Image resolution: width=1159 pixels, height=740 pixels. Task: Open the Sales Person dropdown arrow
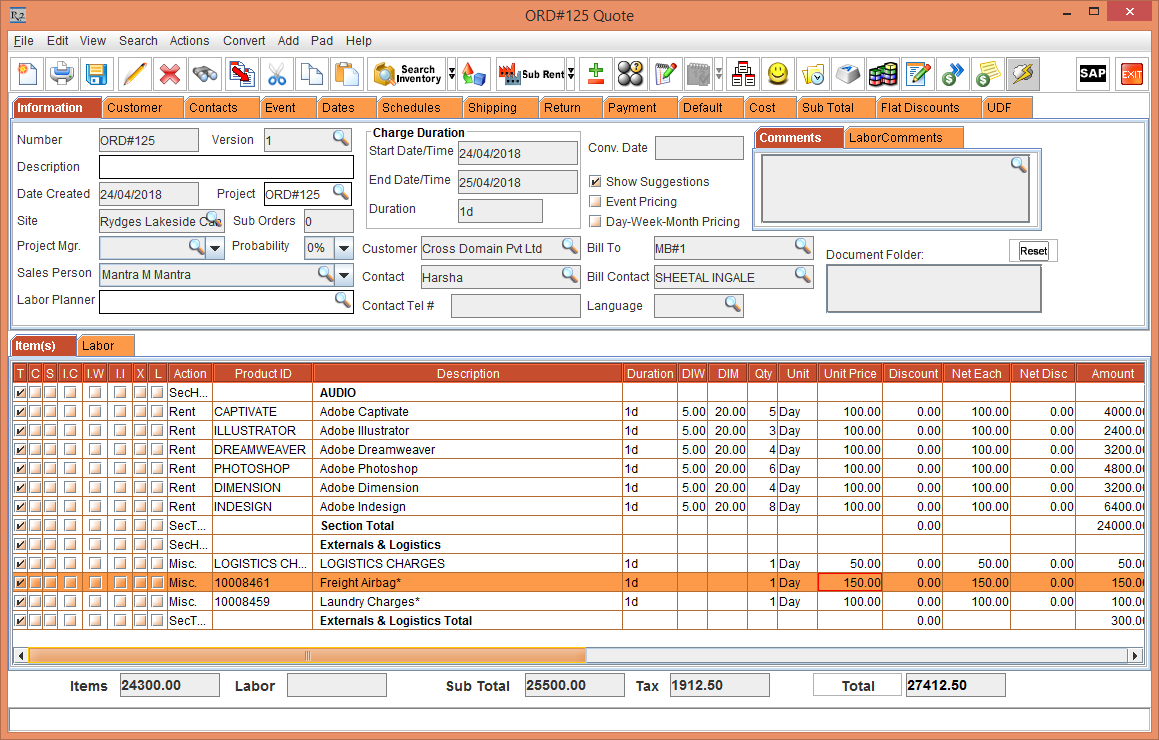(x=344, y=275)
